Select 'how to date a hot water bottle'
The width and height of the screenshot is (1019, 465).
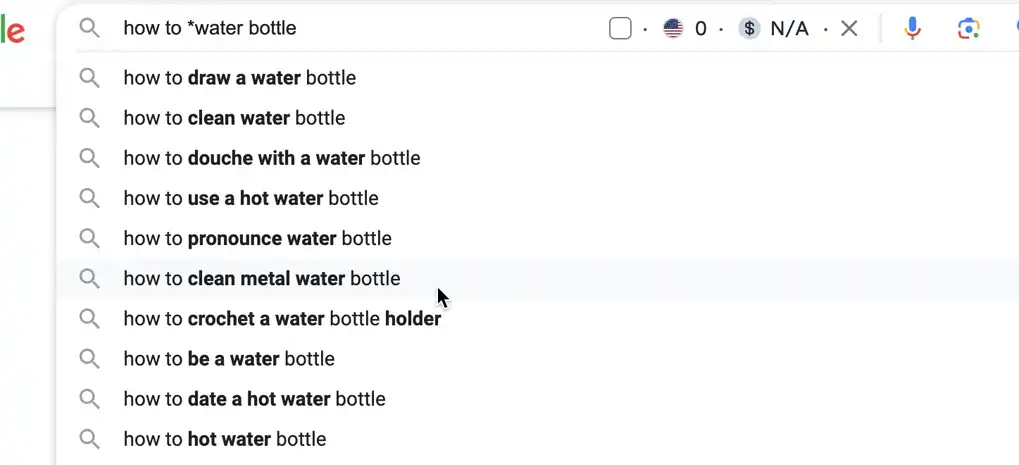tap(537, 399)
